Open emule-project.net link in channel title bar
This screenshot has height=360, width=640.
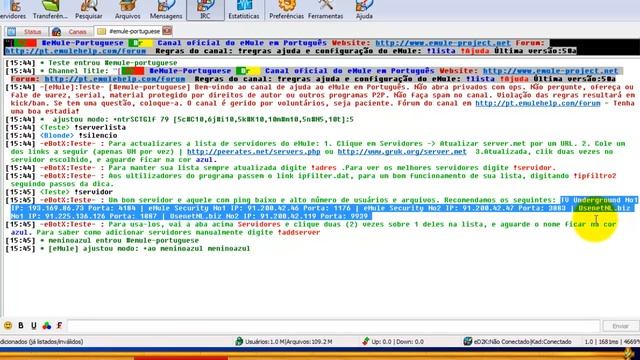click(x=443, y=43)
